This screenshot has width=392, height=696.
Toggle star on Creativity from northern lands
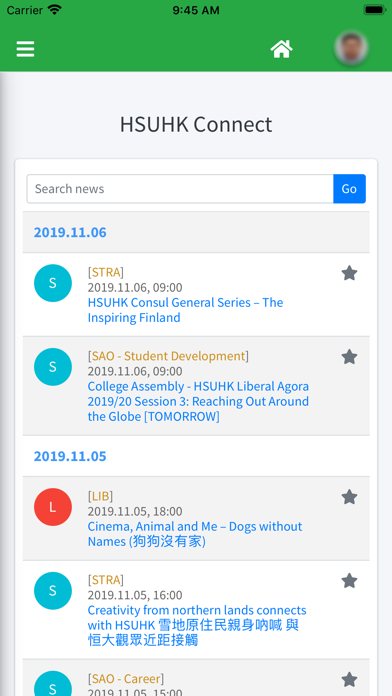[x=349, y=581]
